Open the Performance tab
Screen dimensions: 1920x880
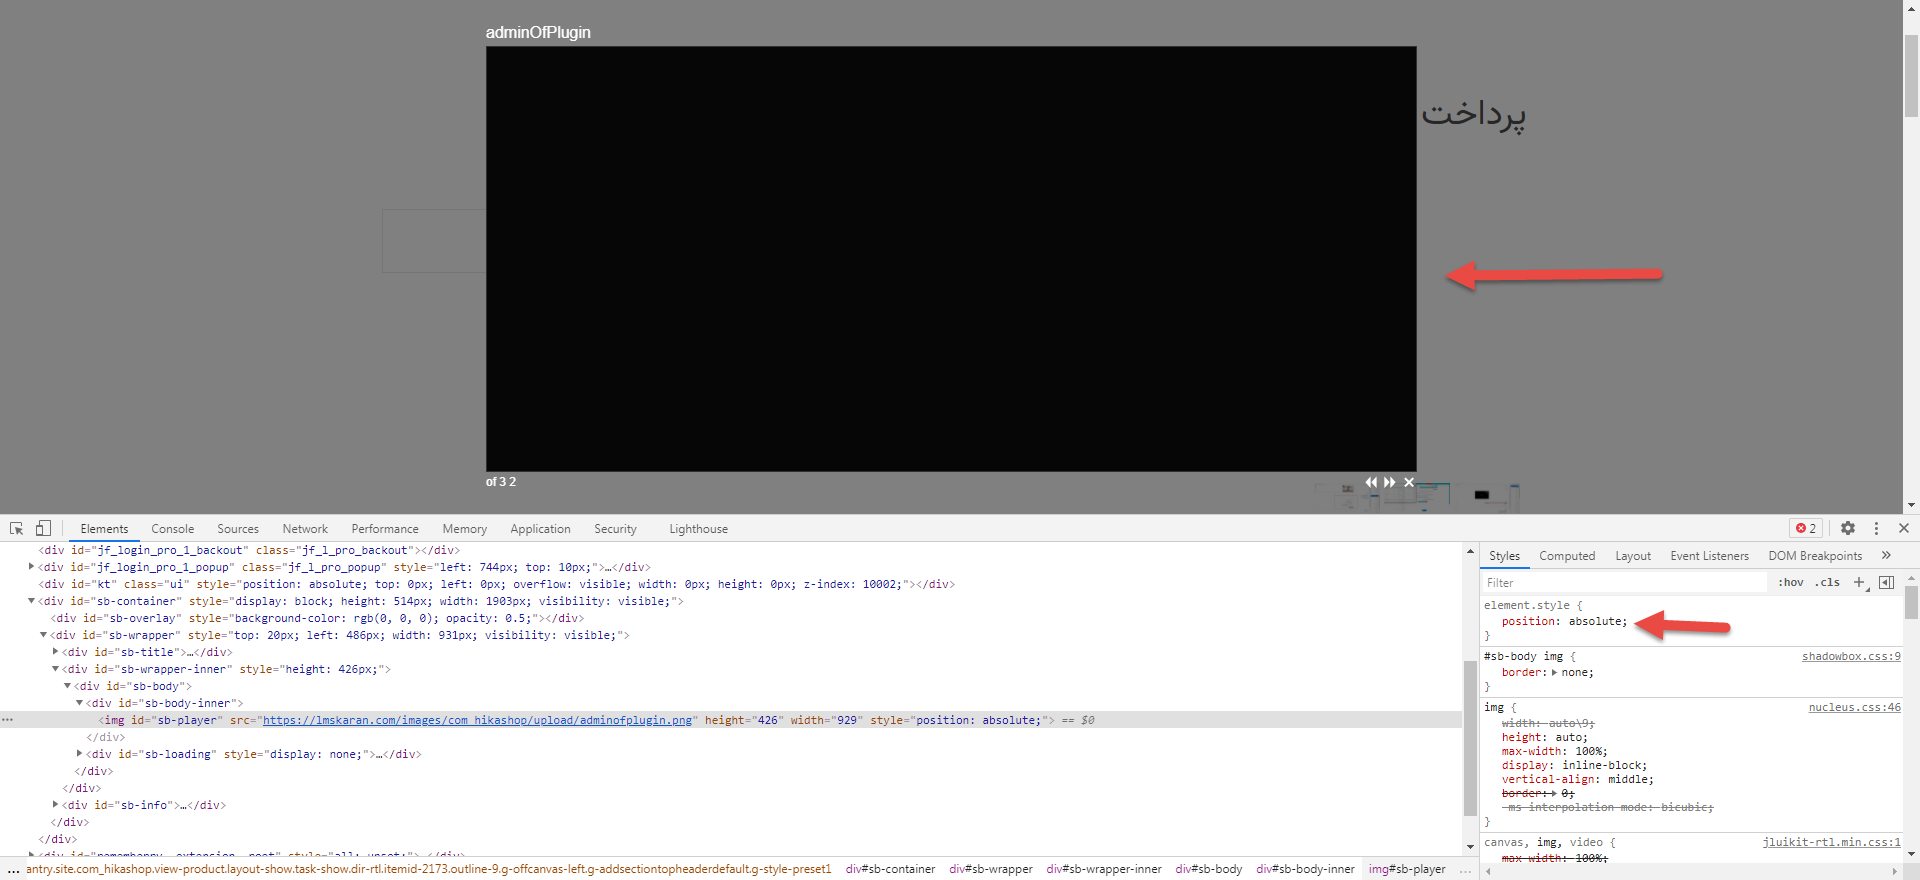(385, 529)
